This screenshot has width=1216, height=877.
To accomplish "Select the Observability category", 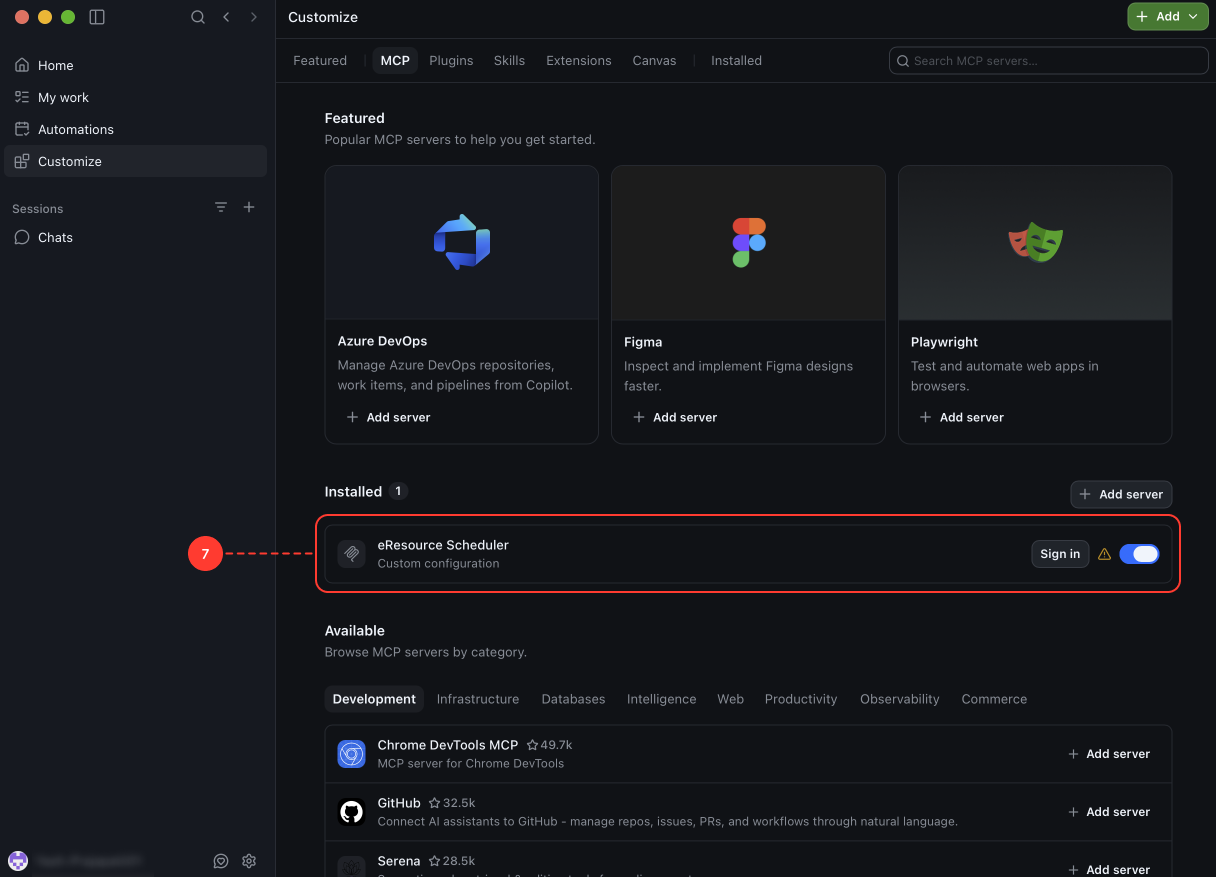I will pos(900,699).
